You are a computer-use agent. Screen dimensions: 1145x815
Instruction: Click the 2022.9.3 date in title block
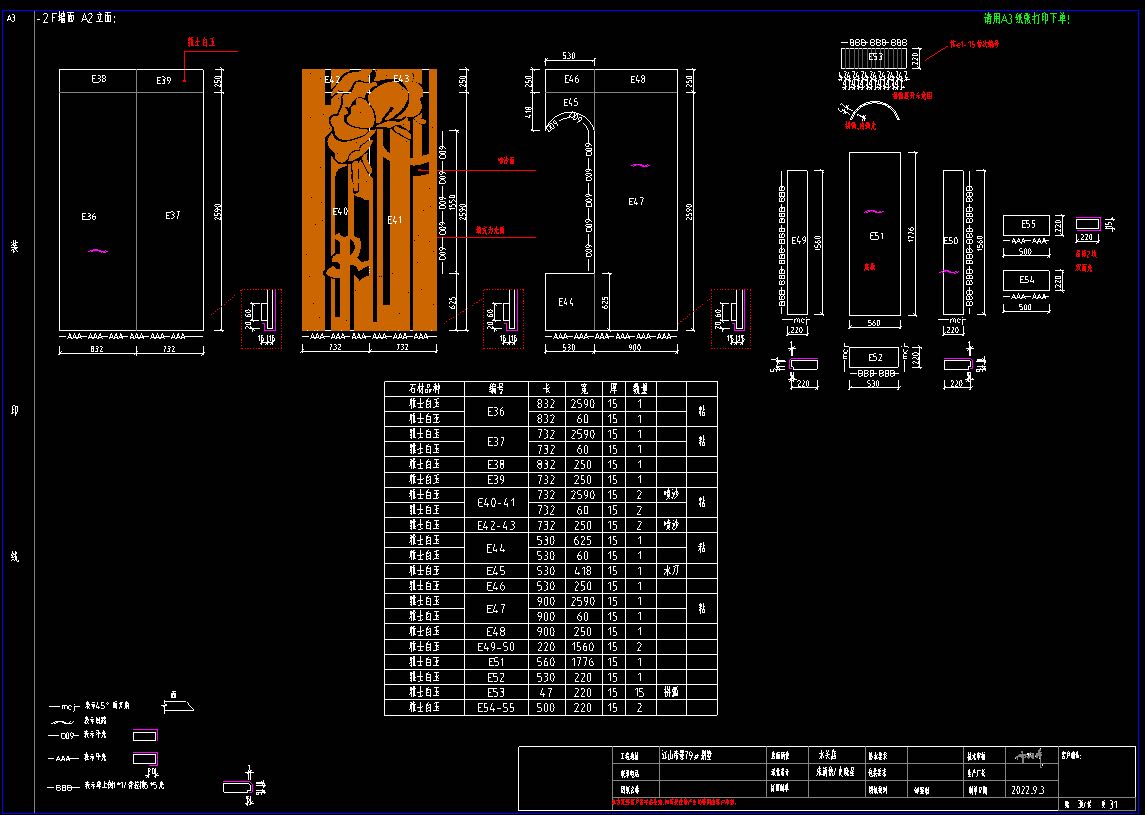(1027, 790)
